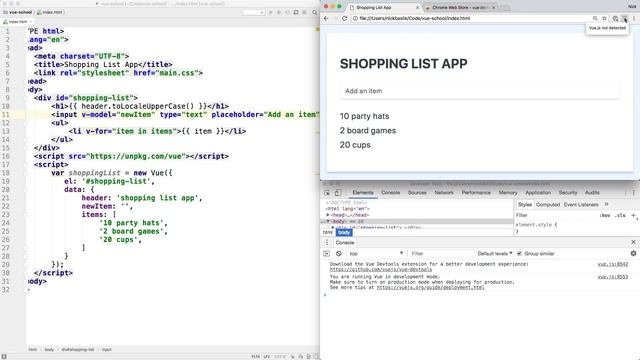Open the IDE run configuration dropdown
The width and height of the screenshot is (640, 360).
coord(253,12)
